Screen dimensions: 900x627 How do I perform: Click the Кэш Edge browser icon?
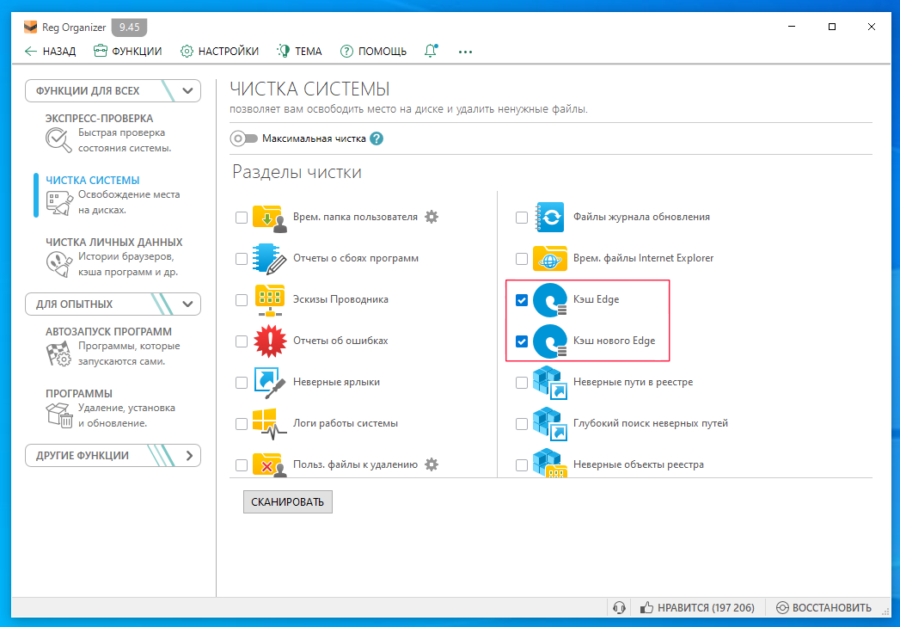[549, 300]
